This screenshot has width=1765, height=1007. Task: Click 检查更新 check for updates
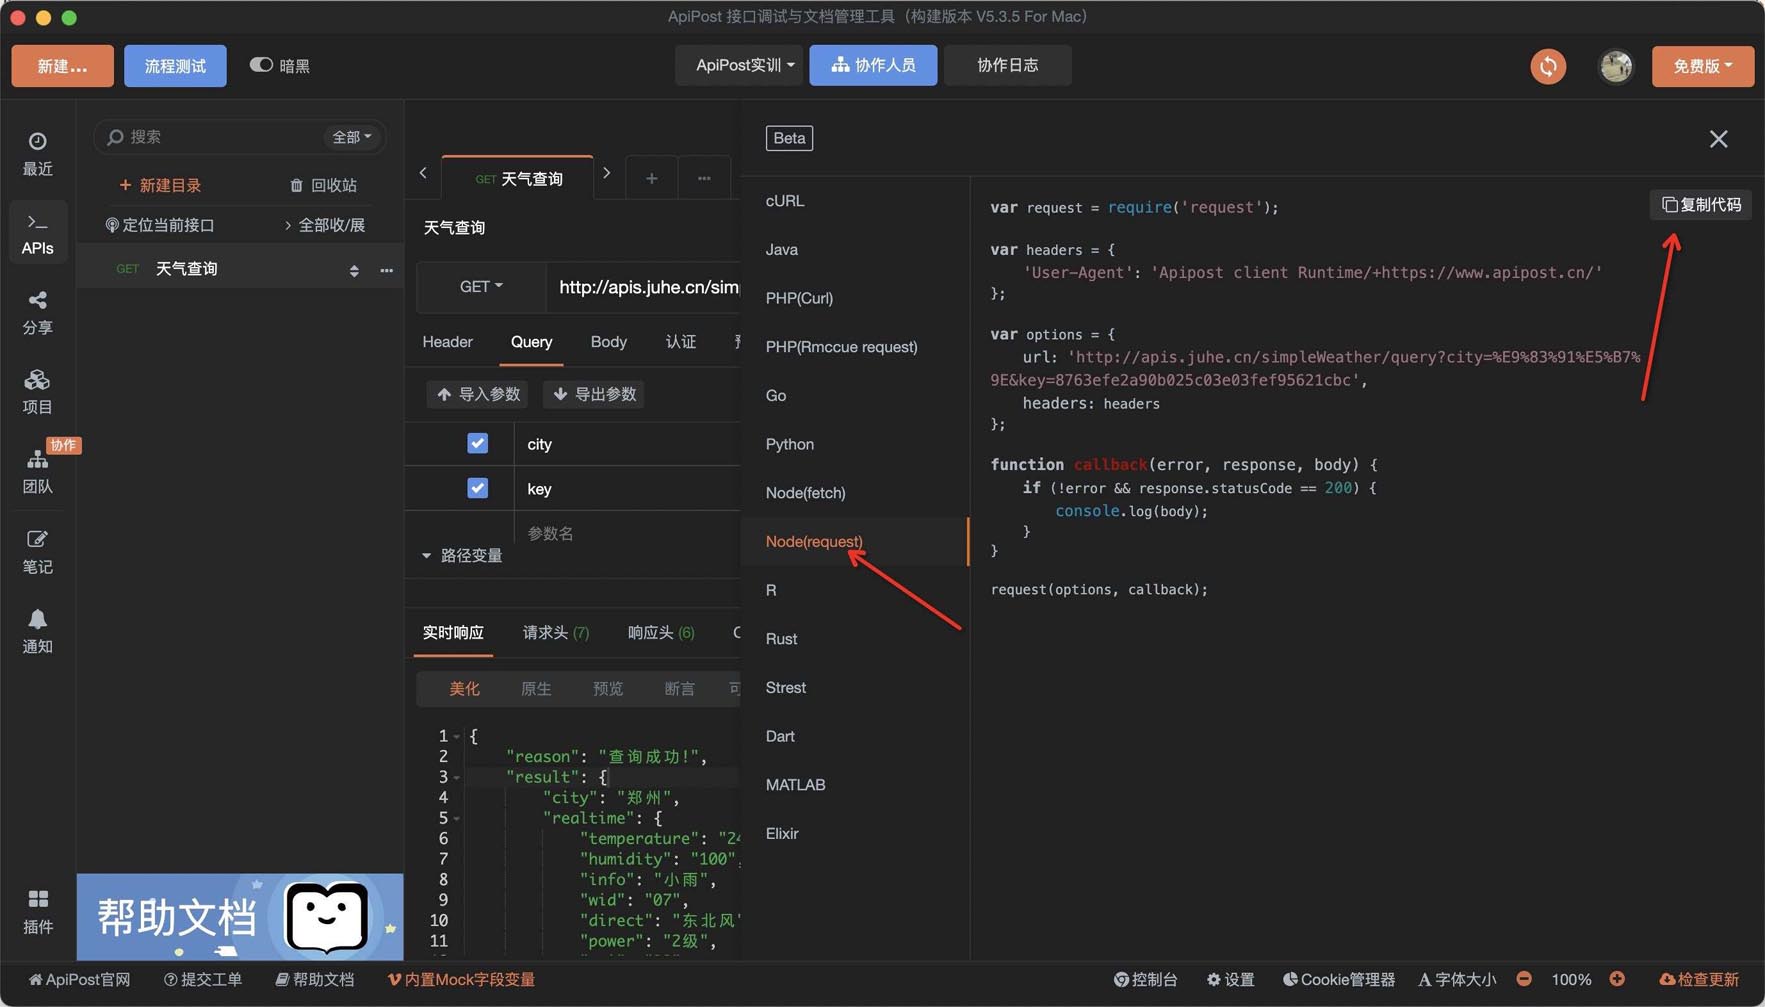tap(1699, 980)
